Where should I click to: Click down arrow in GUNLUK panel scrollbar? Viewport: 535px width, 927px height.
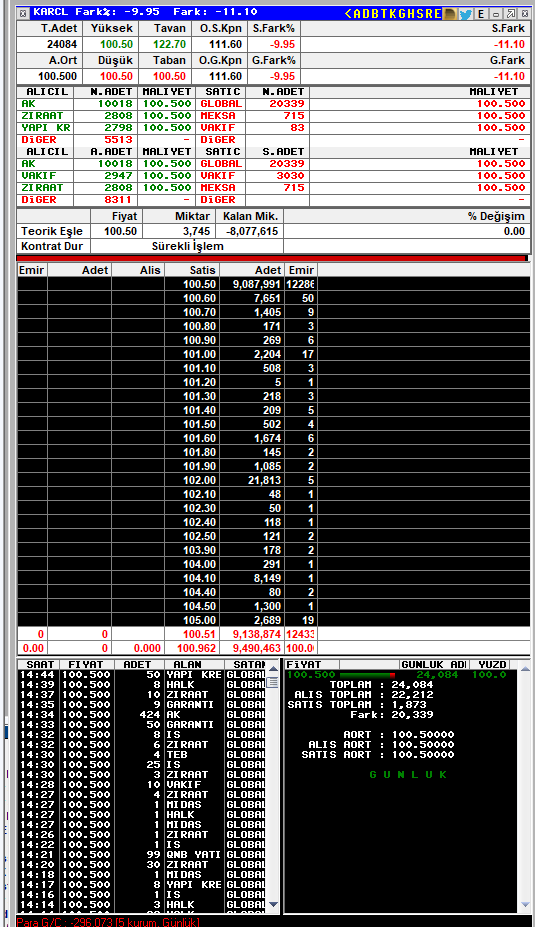526,905
